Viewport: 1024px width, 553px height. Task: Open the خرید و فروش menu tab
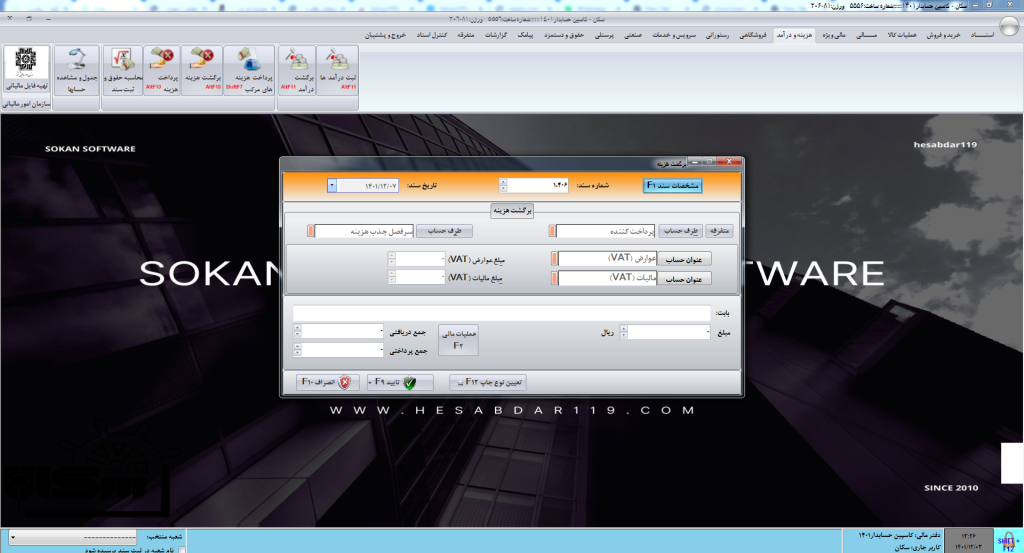[943, 35]
